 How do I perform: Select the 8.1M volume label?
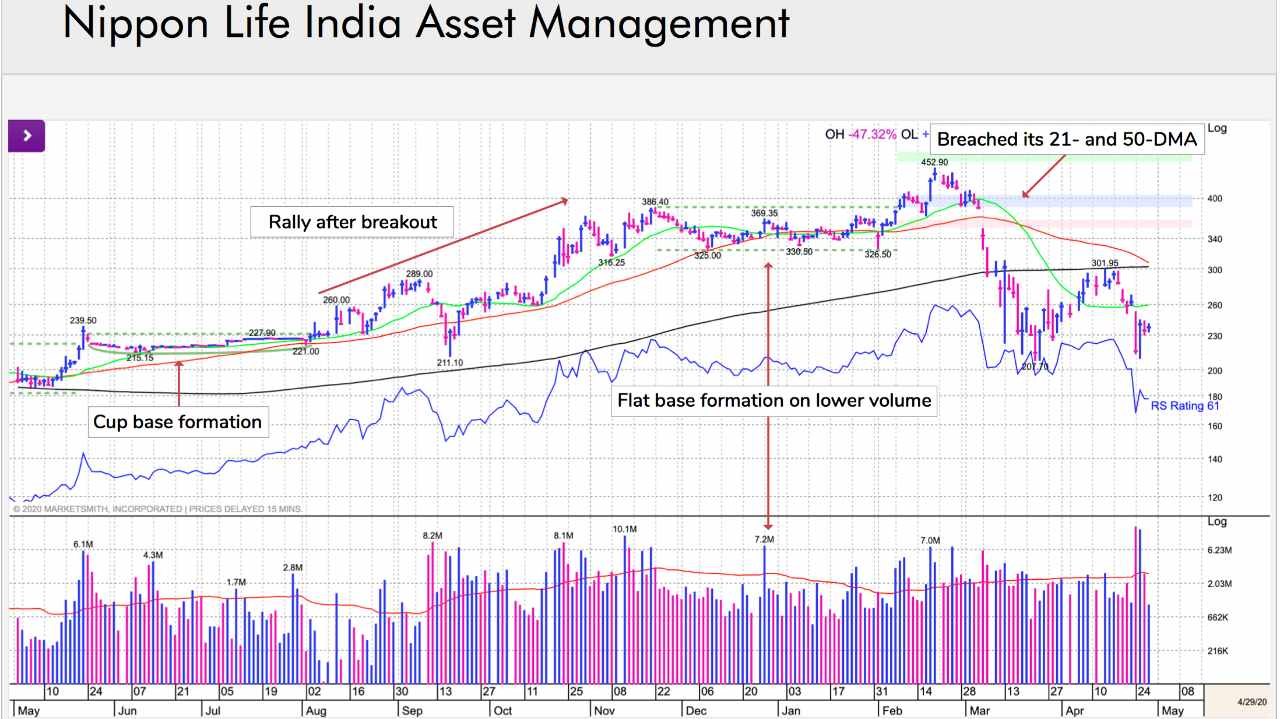click(563, 536)
